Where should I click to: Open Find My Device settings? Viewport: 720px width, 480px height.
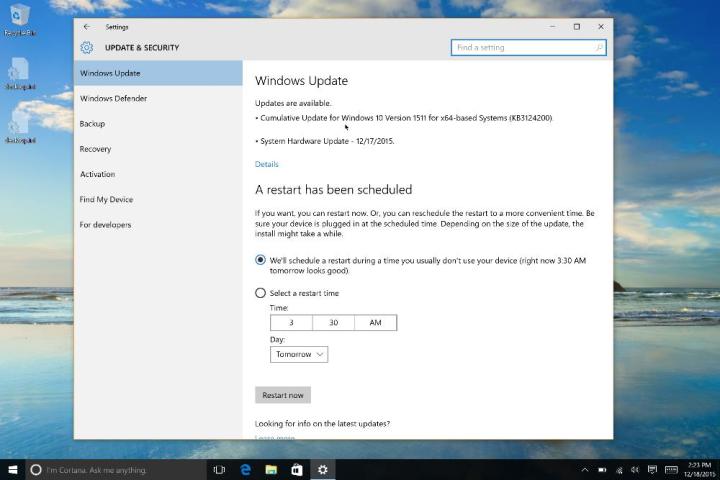pos(158,199)
